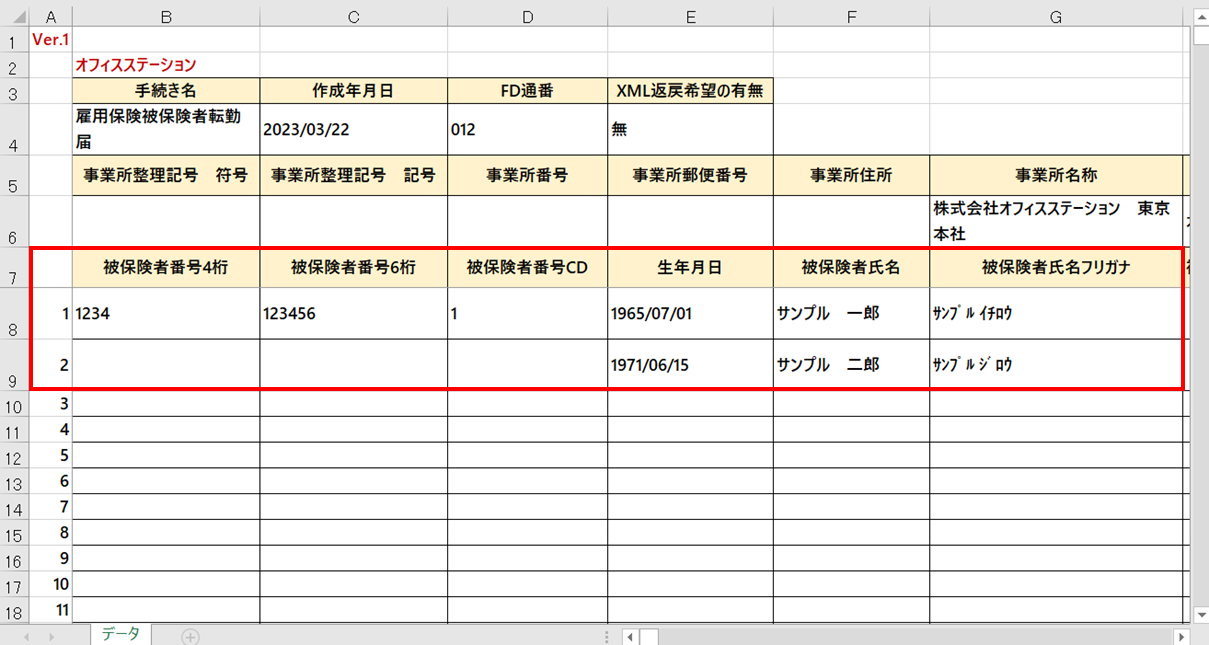Select furigana cell ｻﾝﾌﾟﾙ ｲﾁﾛｳ
The image size is (1209, 645).
click(1056, 314)
